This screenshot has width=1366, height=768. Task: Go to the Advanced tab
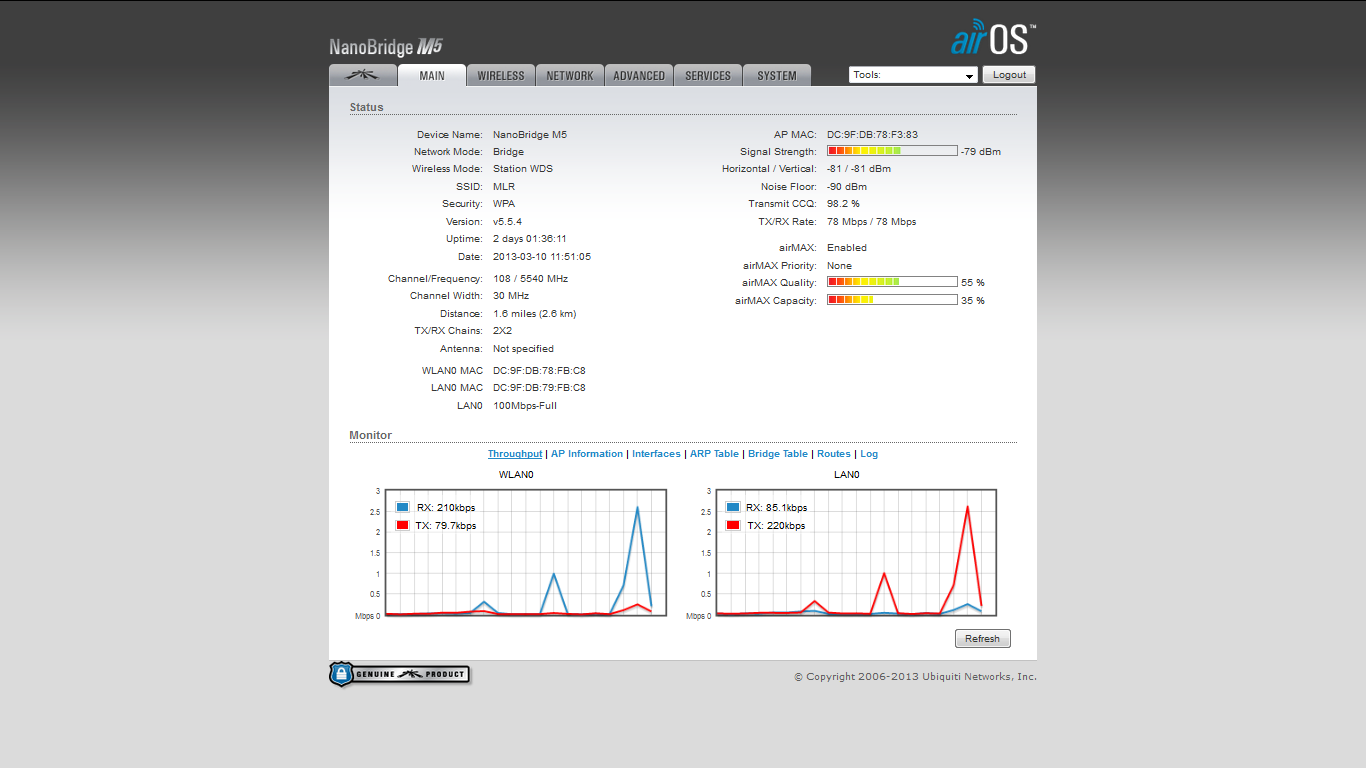639,75
